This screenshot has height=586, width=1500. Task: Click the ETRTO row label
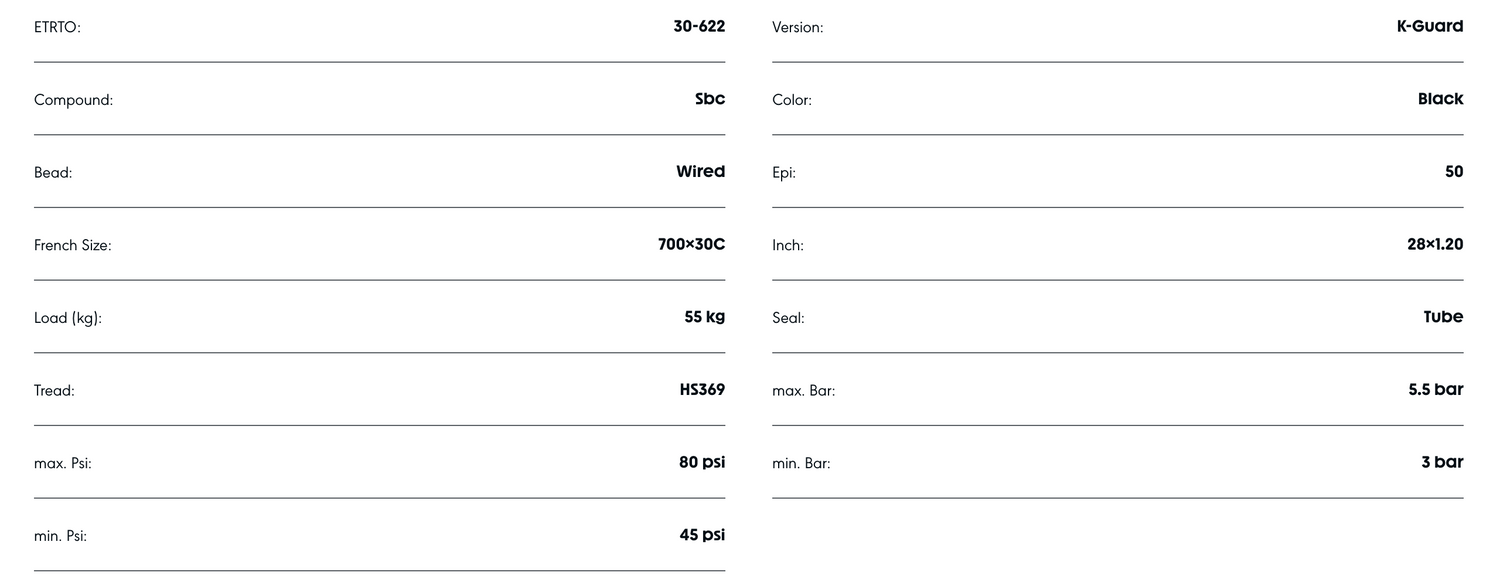click(57, 28)
